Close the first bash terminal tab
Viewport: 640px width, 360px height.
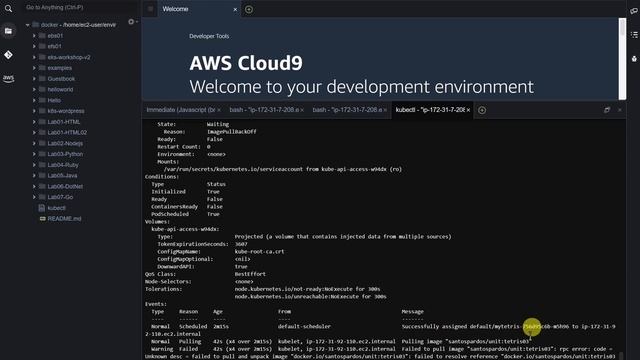click(302, 110)
